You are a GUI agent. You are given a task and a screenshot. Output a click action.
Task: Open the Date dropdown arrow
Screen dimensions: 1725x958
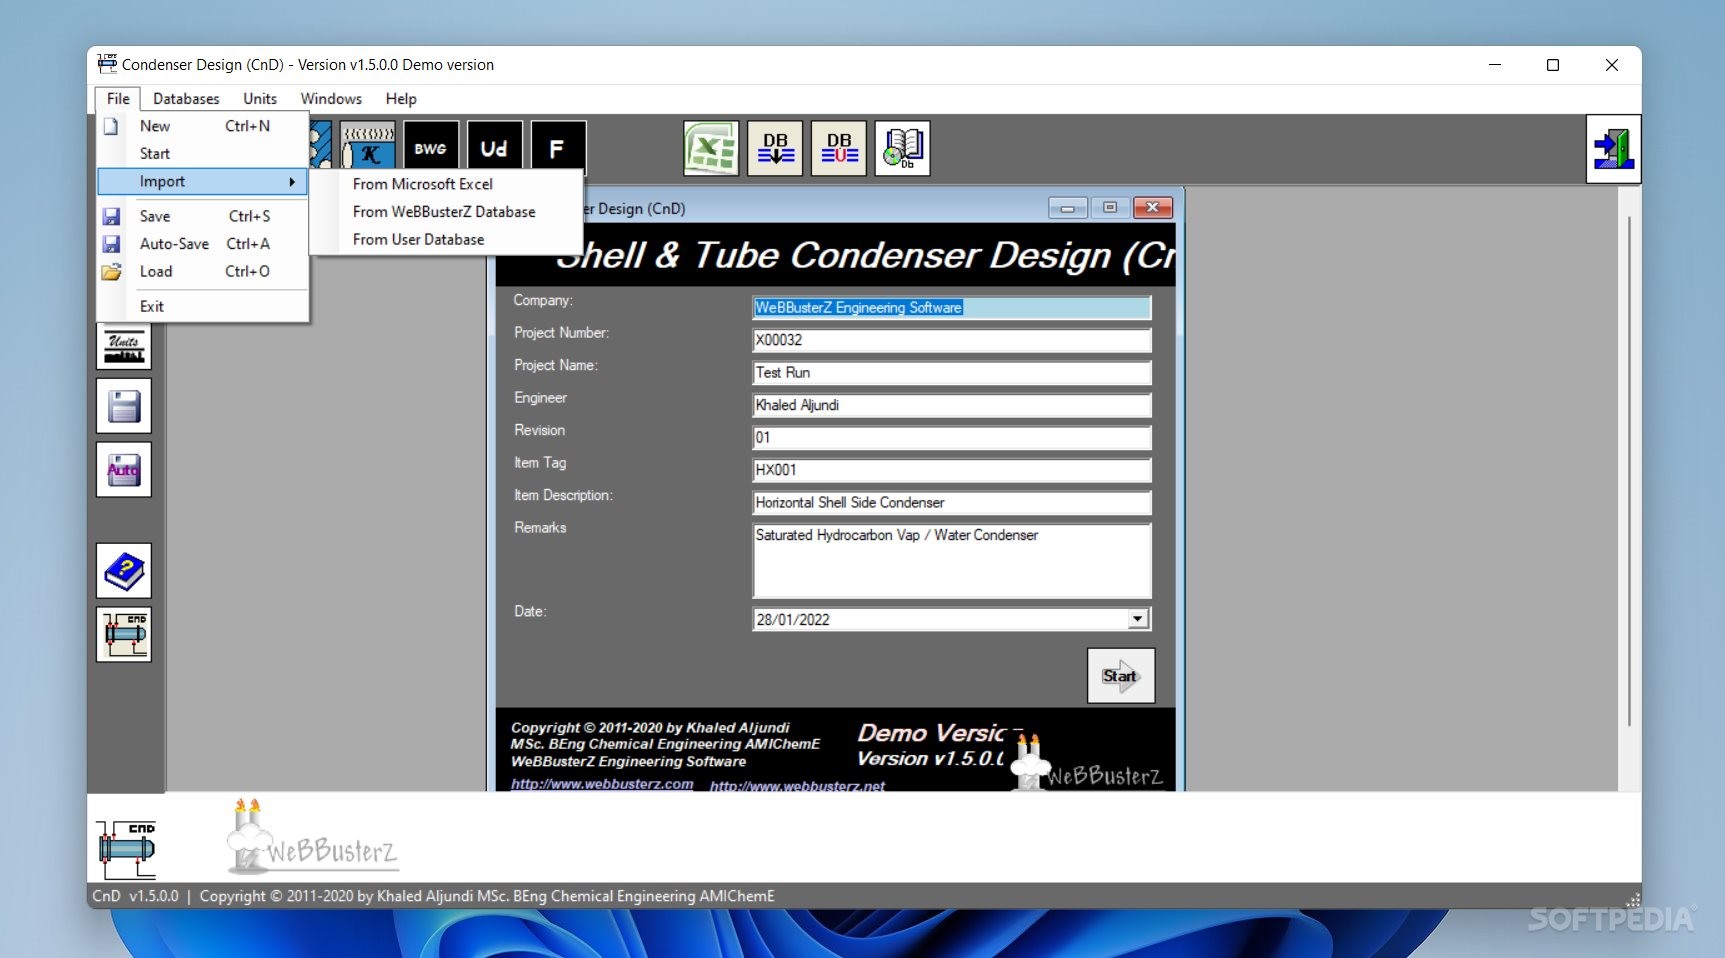coord(1137,619)
